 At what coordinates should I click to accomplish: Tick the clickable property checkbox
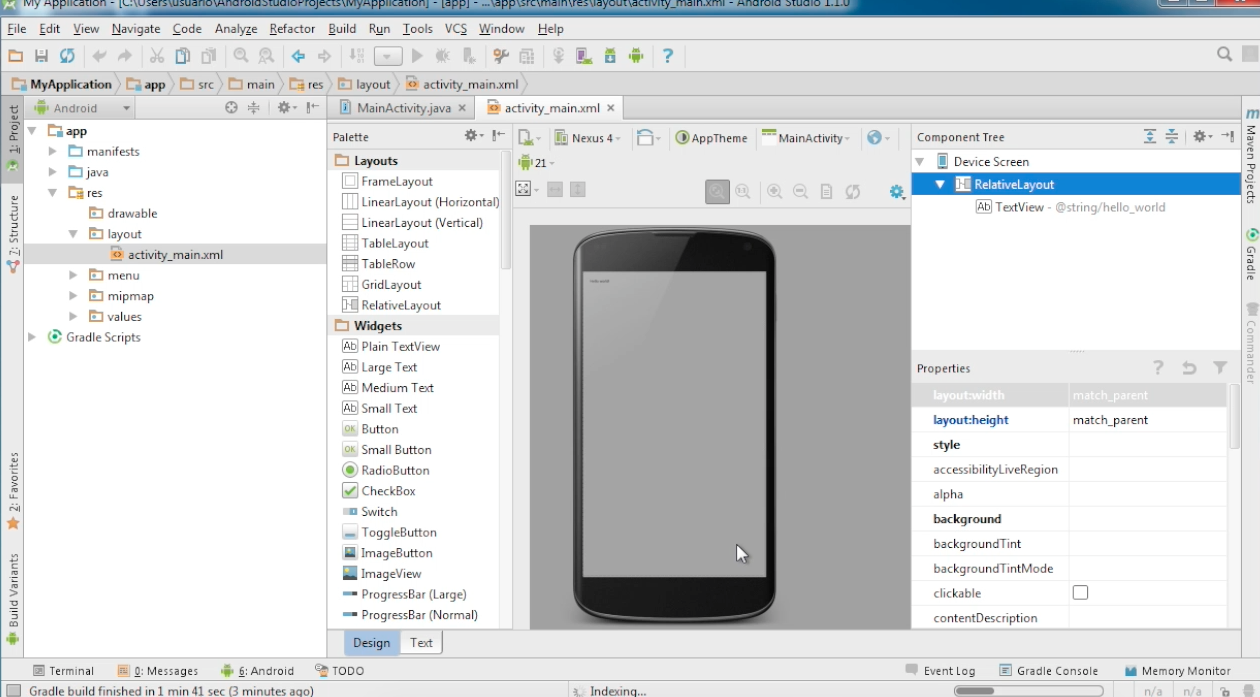coord(1080,593)
